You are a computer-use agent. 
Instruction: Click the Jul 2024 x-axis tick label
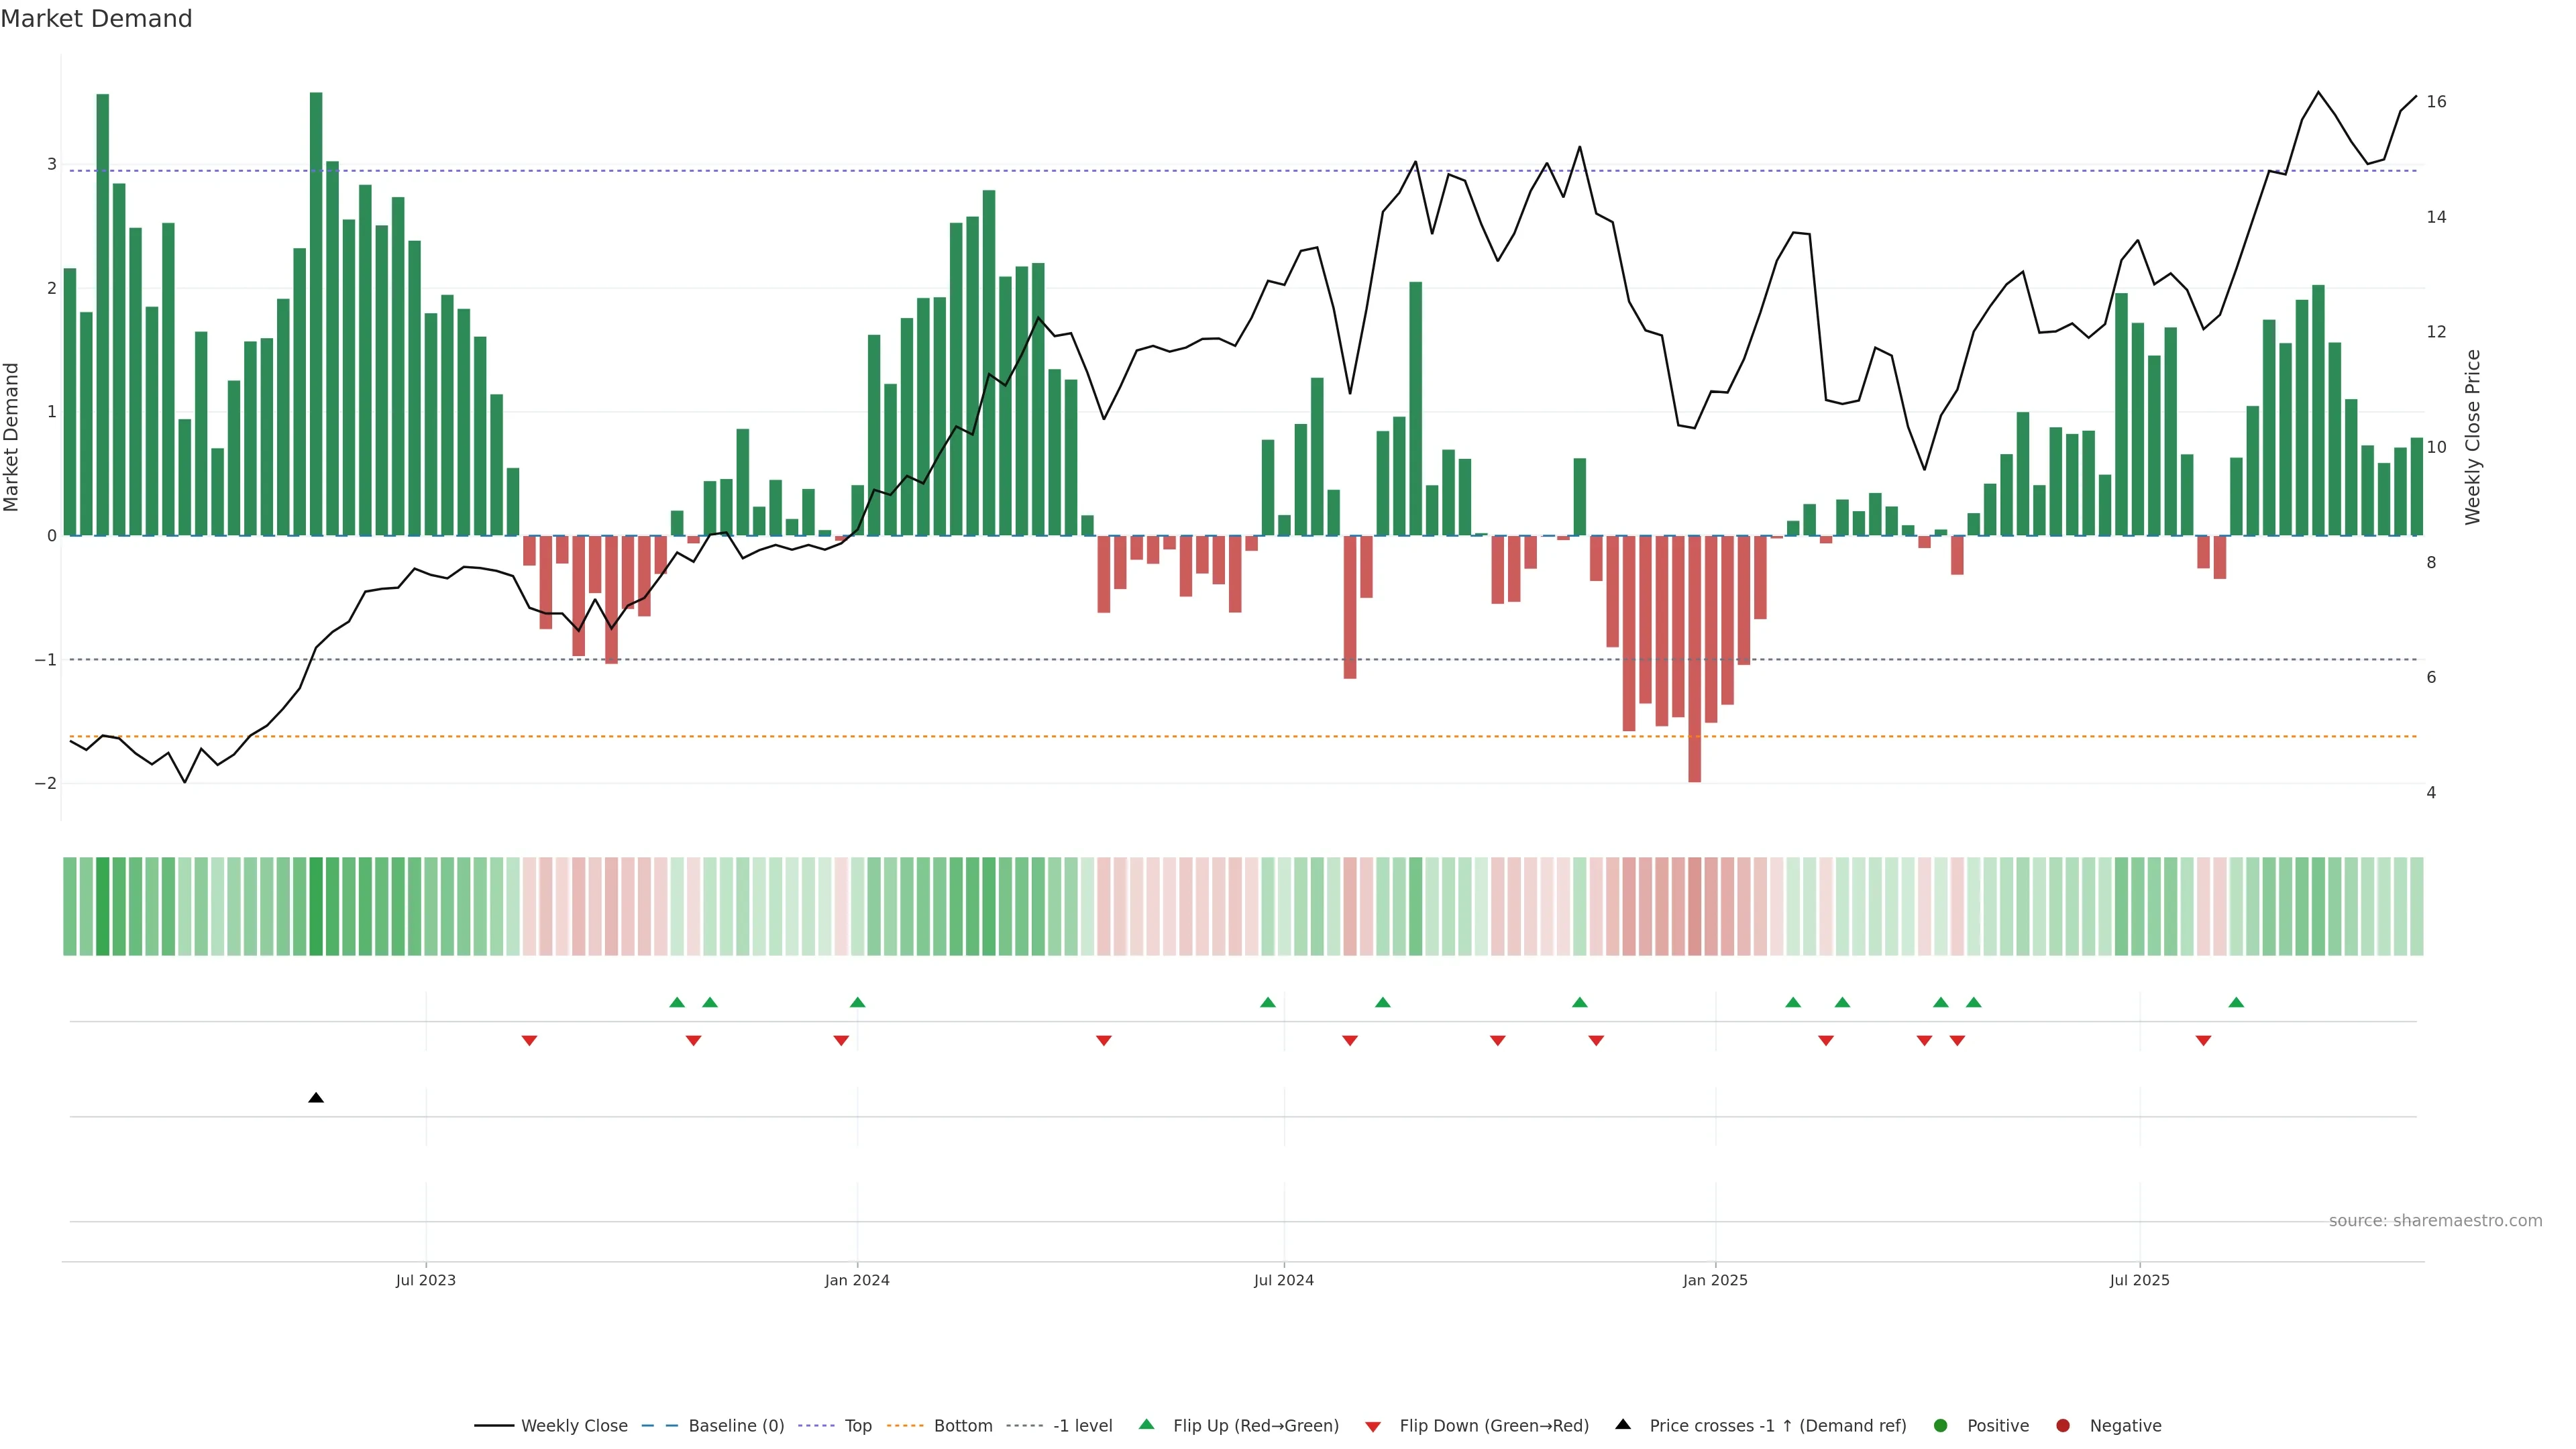(x=1284, y=1280)
